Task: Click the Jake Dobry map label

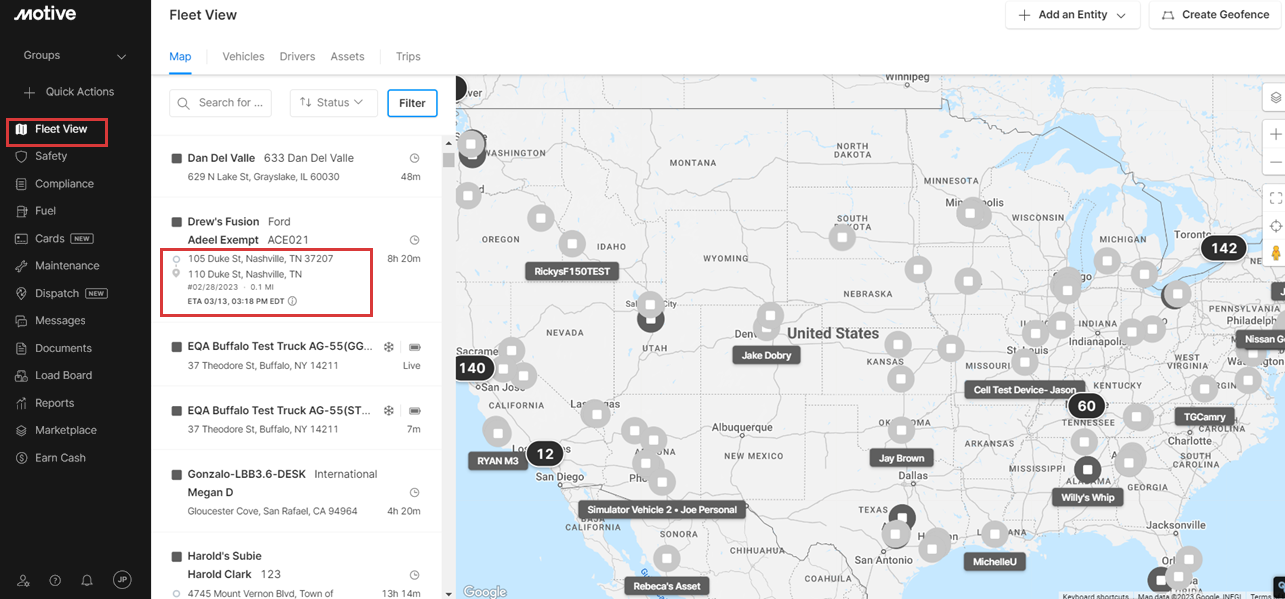Action: pyautogui.click(x=766, y=355)
